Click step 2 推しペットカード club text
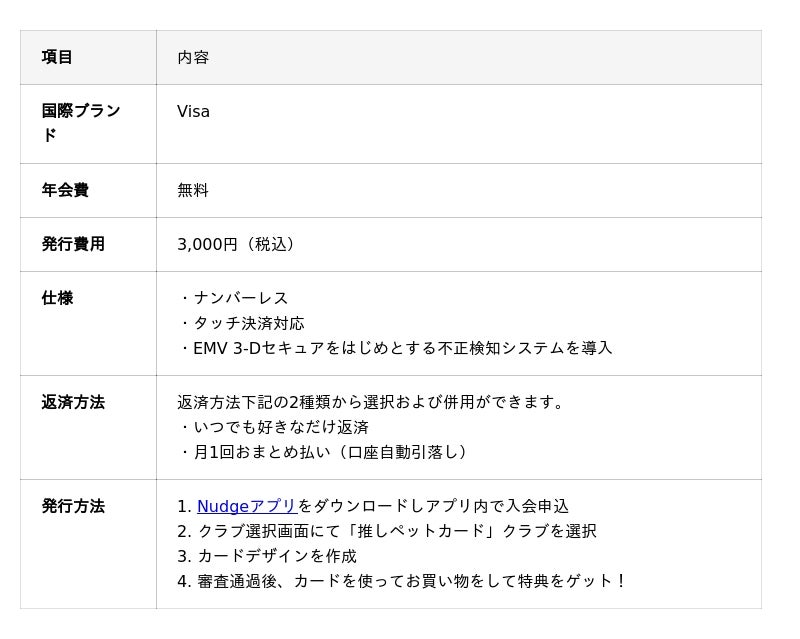The height and width of the screenshot is (639, 800). click(387, 531)
